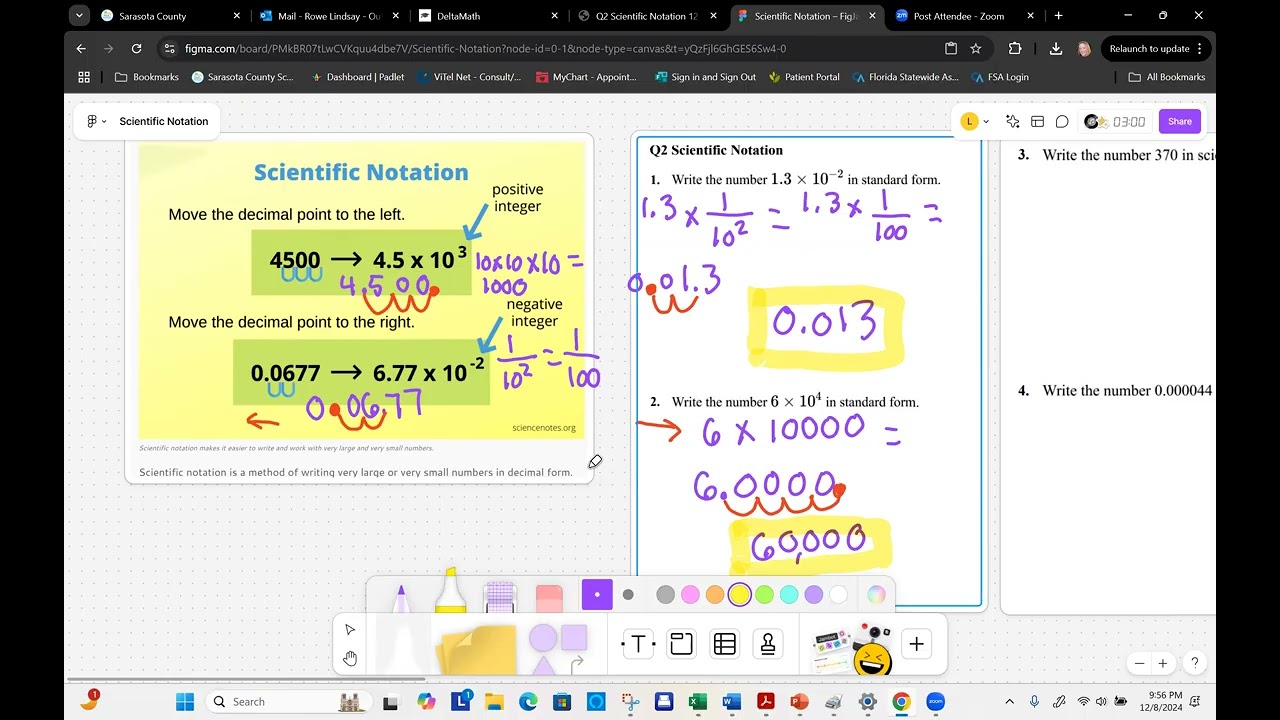Open FigJam AI sparkle tool

(x=1013, y=121)
